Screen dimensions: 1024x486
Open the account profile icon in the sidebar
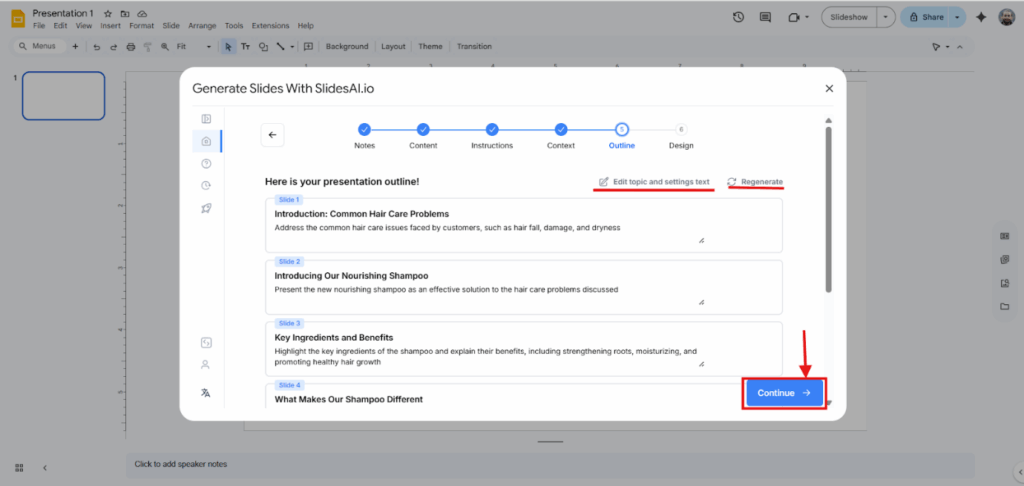point(205,365)
